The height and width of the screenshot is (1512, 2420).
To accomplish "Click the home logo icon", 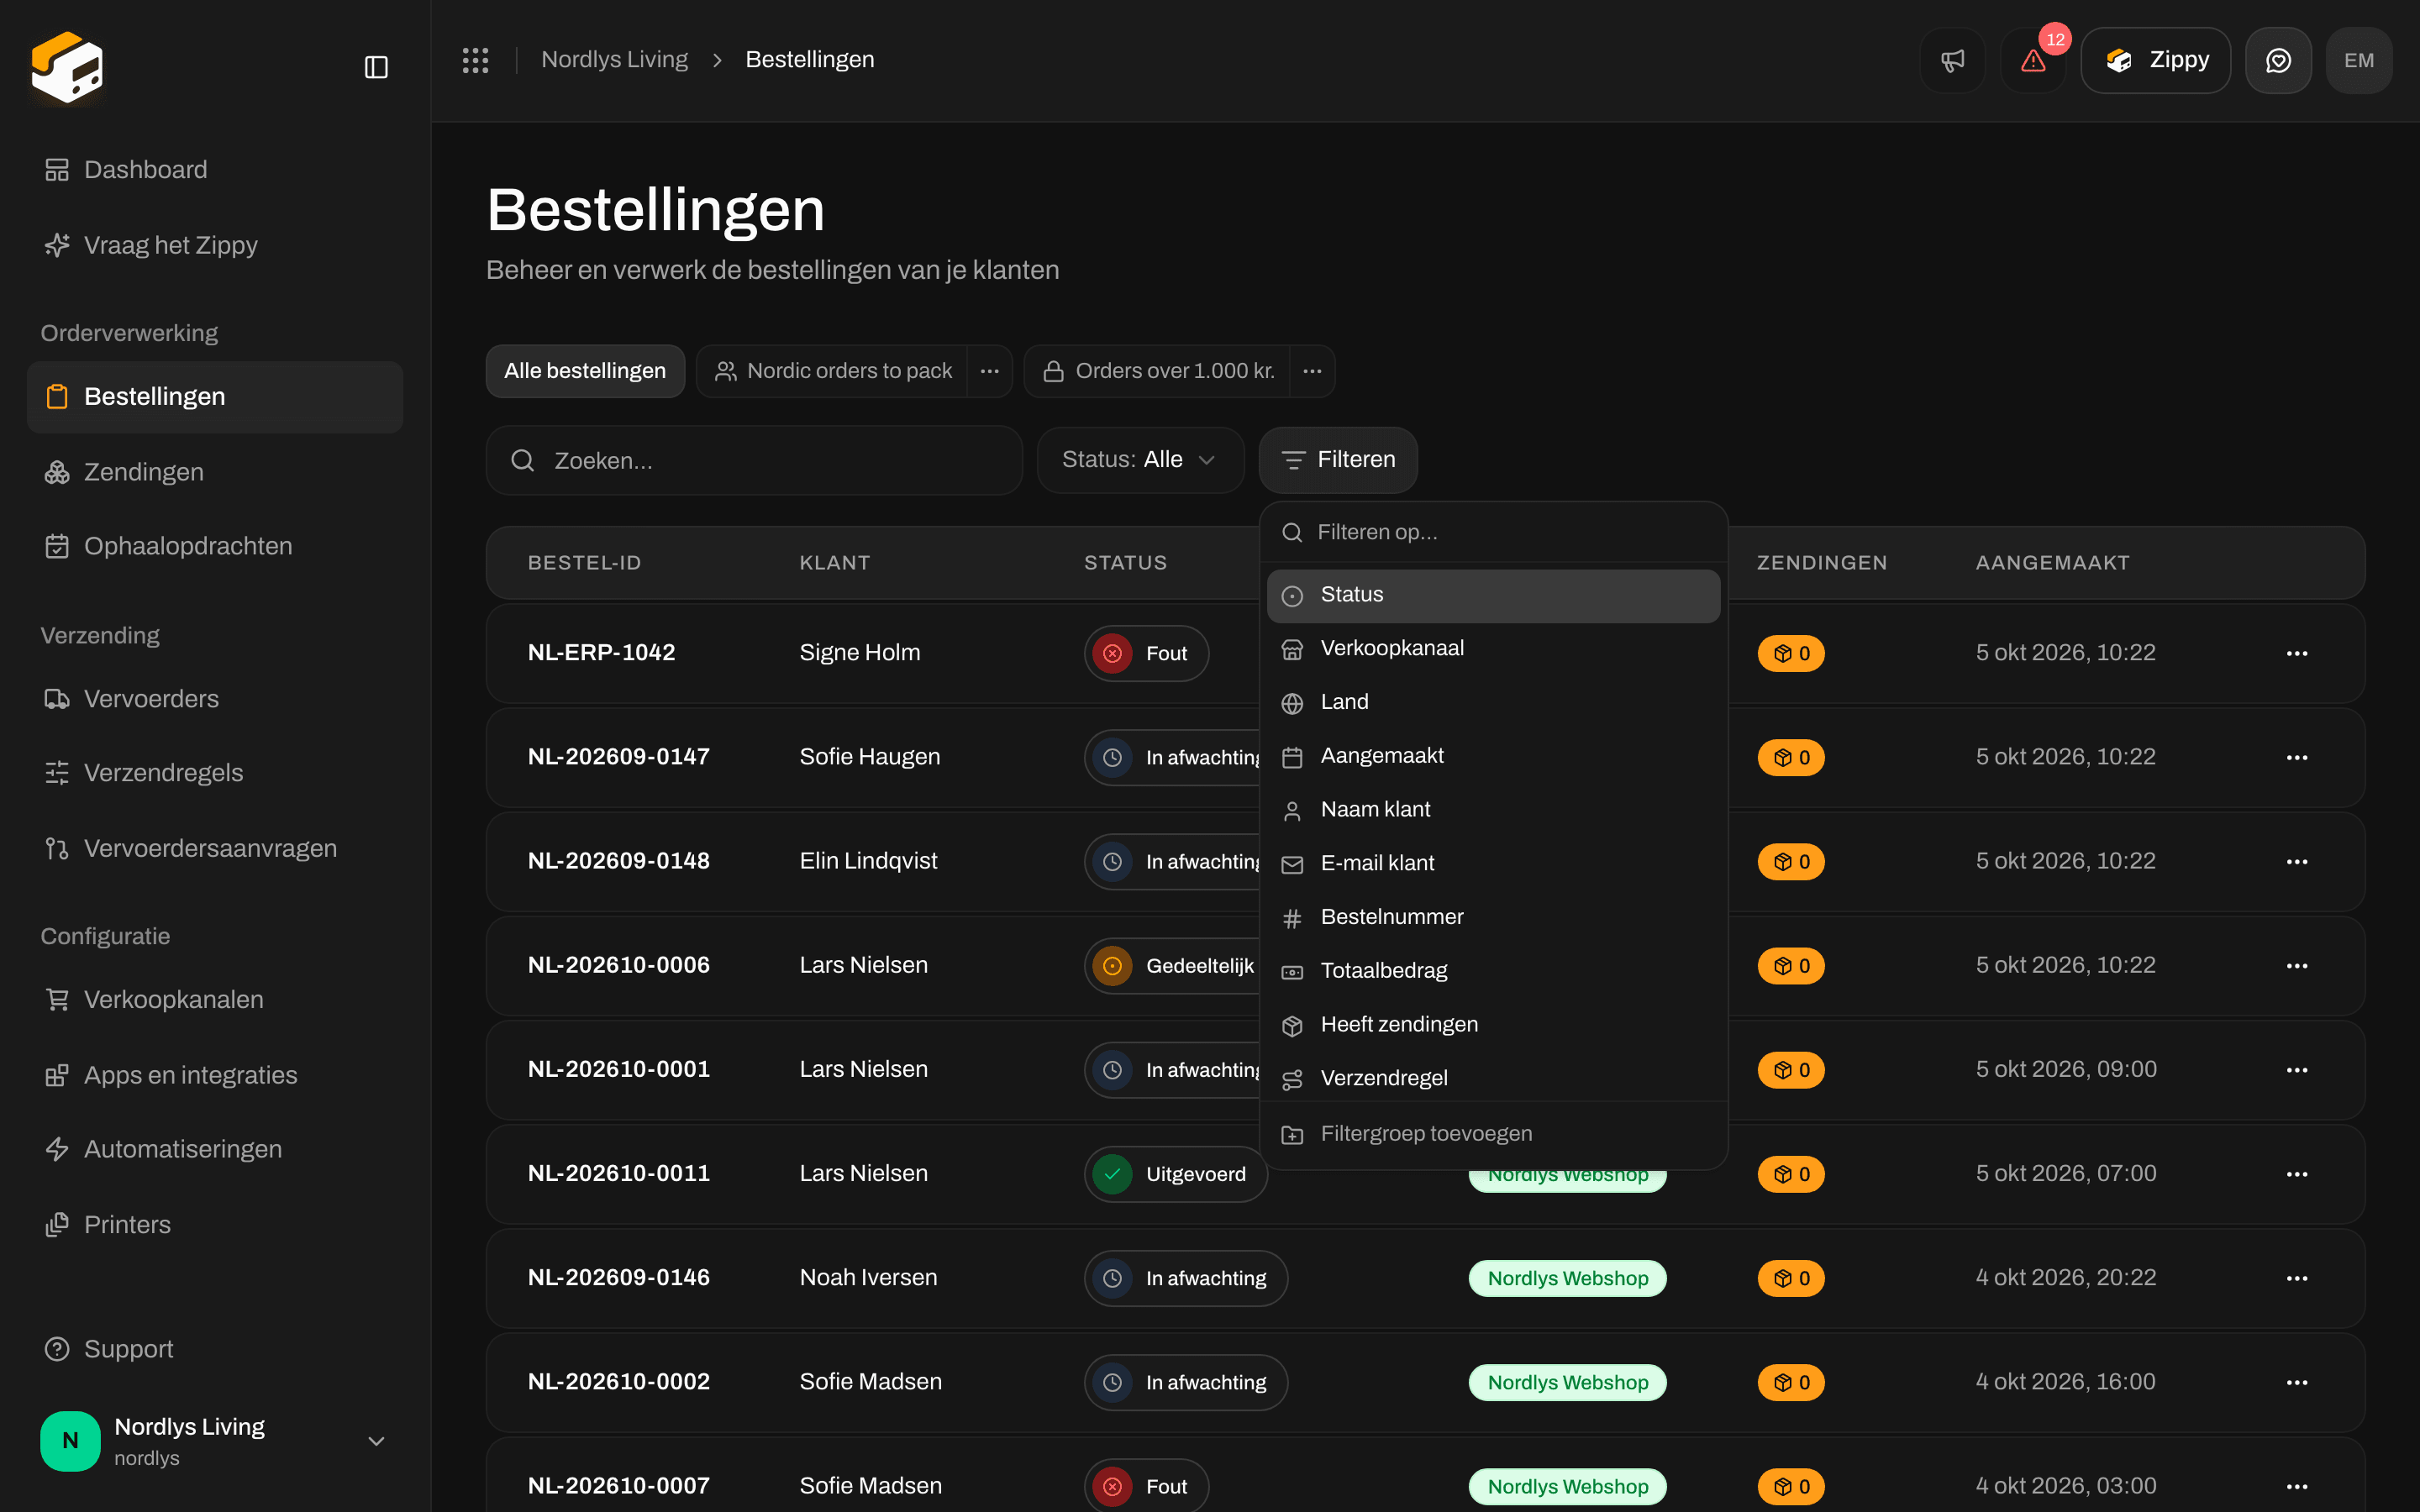I will 67,67.
